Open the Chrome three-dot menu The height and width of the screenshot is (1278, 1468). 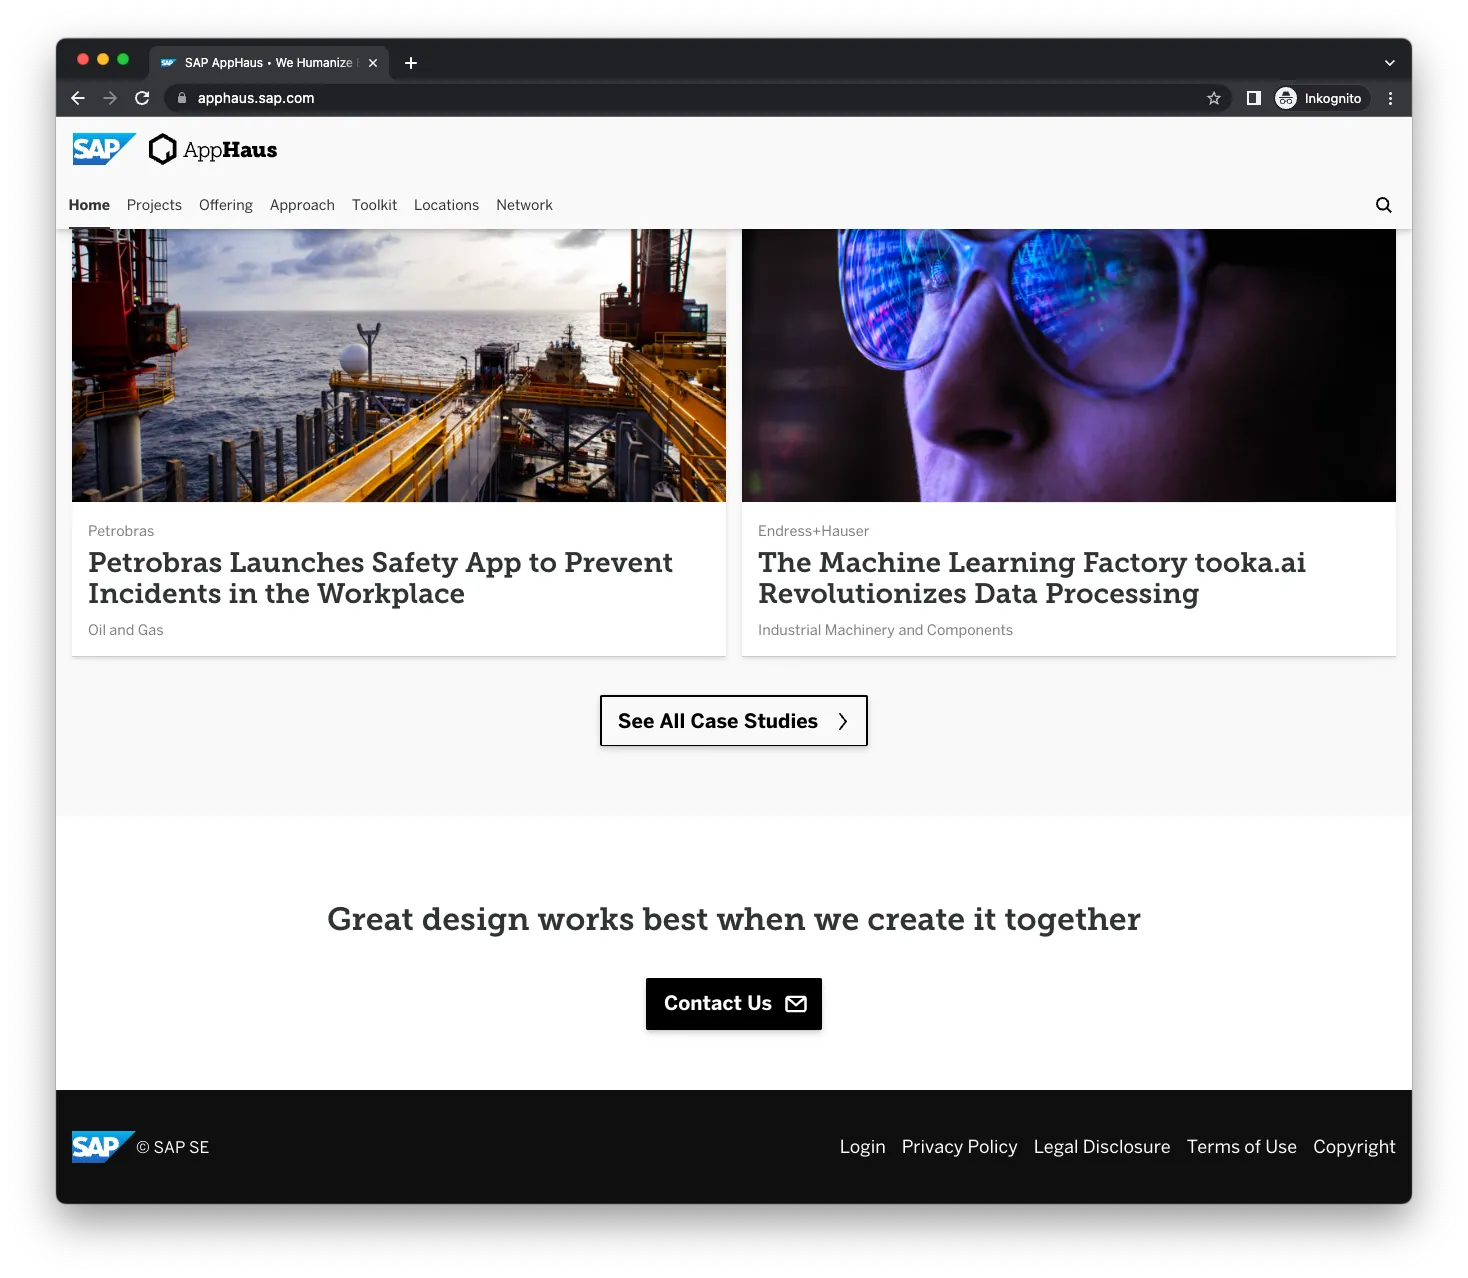click(x=1390, y=98)
